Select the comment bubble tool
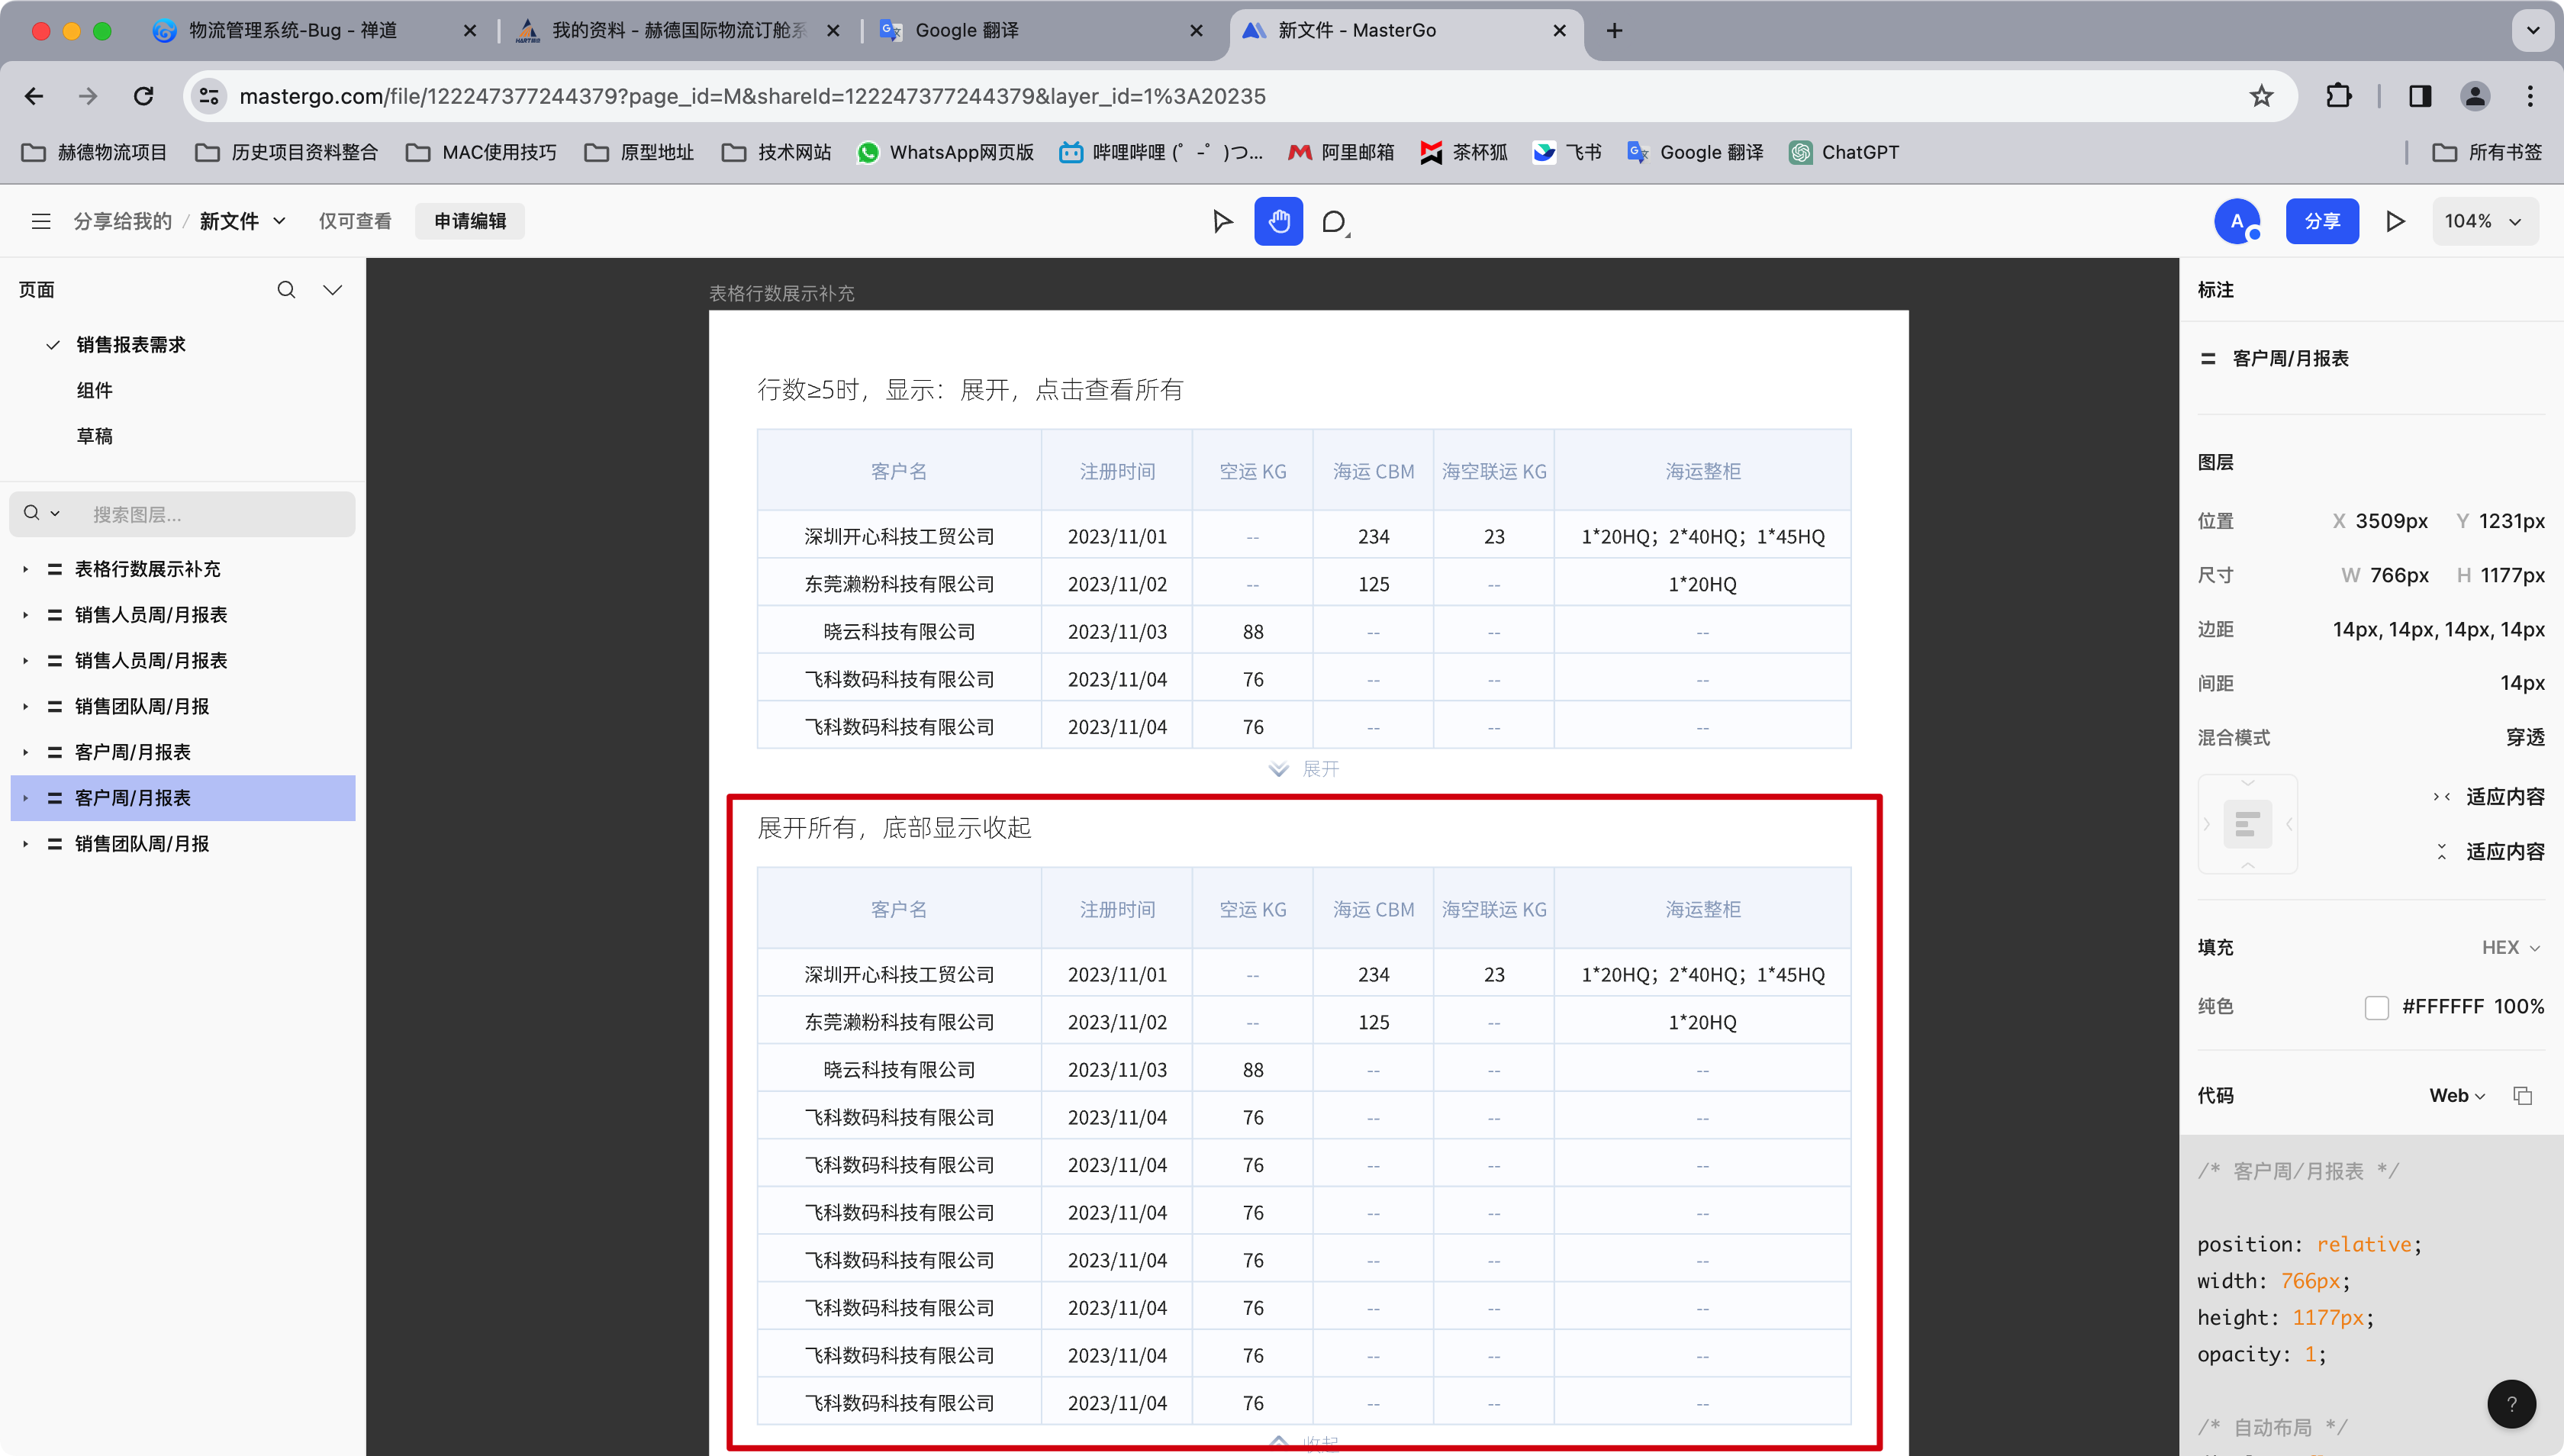This screenshot has height=1456, width=2564. tap(1334, 221)
